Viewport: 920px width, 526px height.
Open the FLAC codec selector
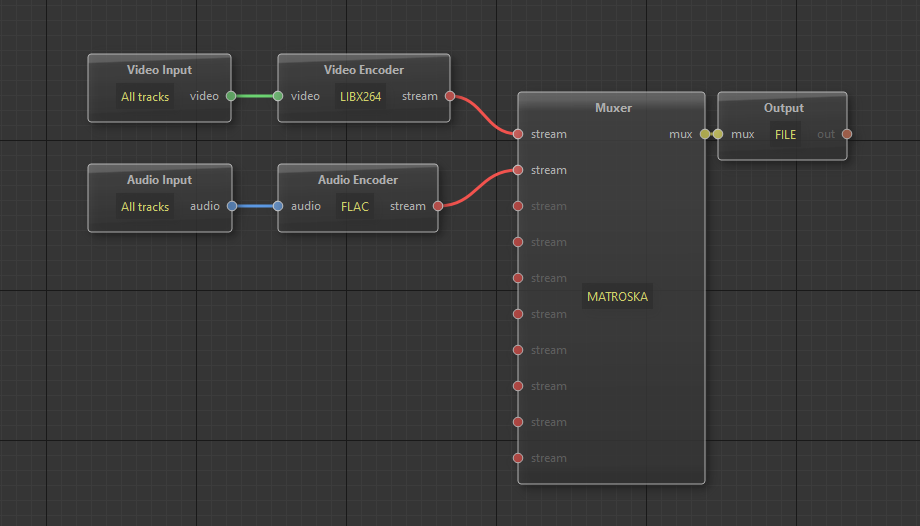click(x=355, y=207)
